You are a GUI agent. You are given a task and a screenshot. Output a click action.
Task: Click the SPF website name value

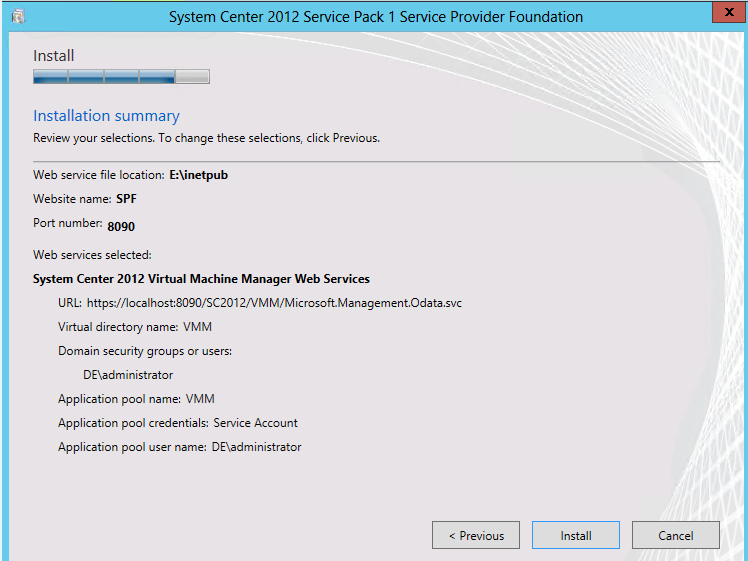[x=126, y=199]
